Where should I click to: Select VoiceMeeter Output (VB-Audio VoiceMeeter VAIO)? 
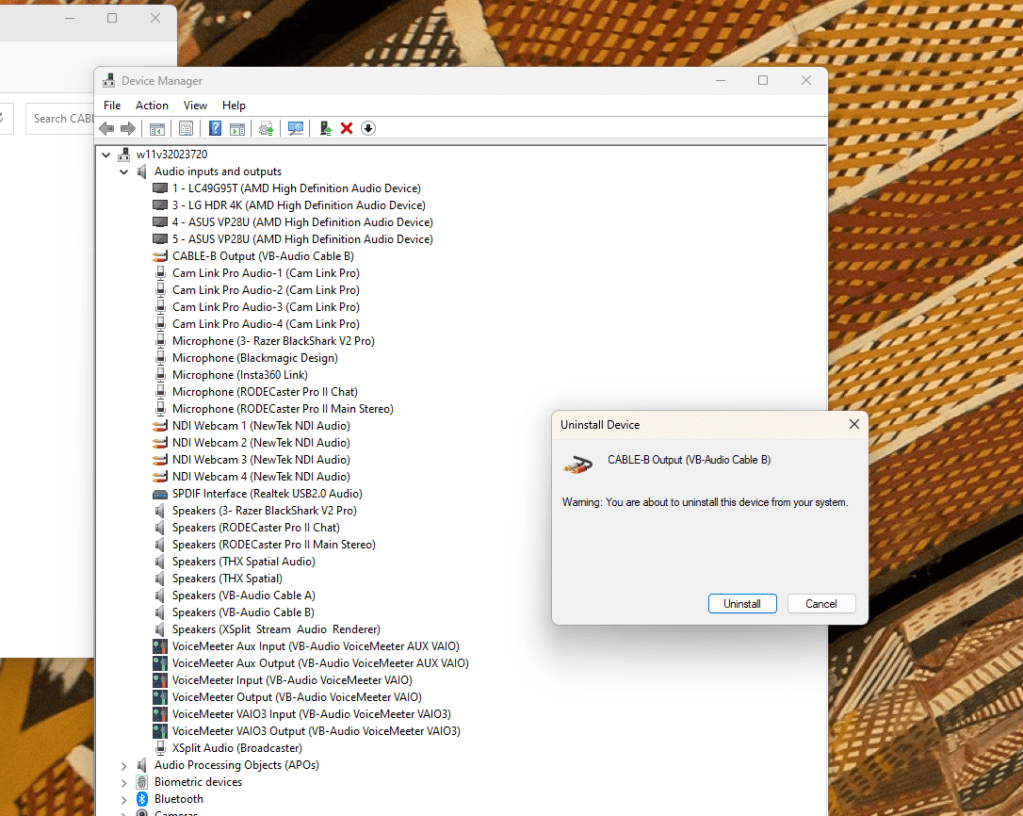coord(297,697)
